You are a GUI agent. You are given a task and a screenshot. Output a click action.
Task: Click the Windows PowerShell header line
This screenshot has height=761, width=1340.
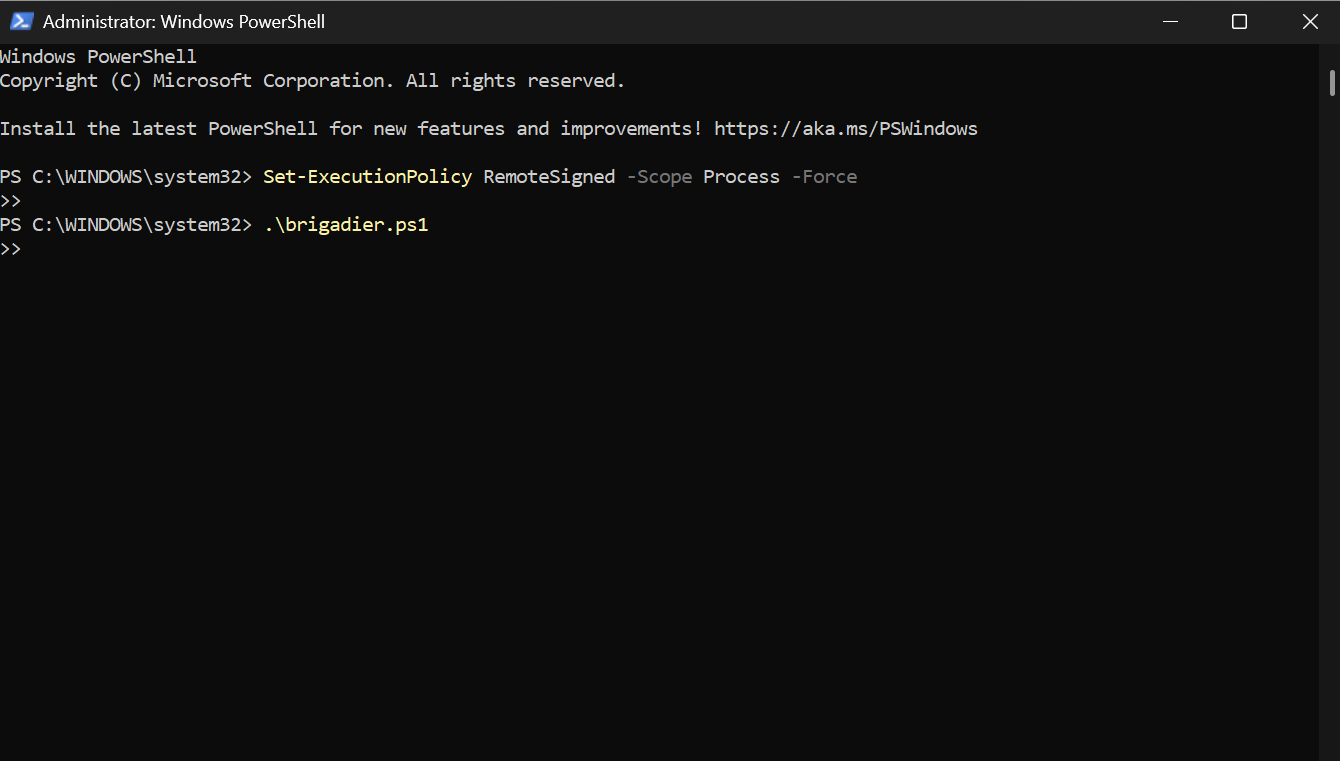(x=98, y=56)
